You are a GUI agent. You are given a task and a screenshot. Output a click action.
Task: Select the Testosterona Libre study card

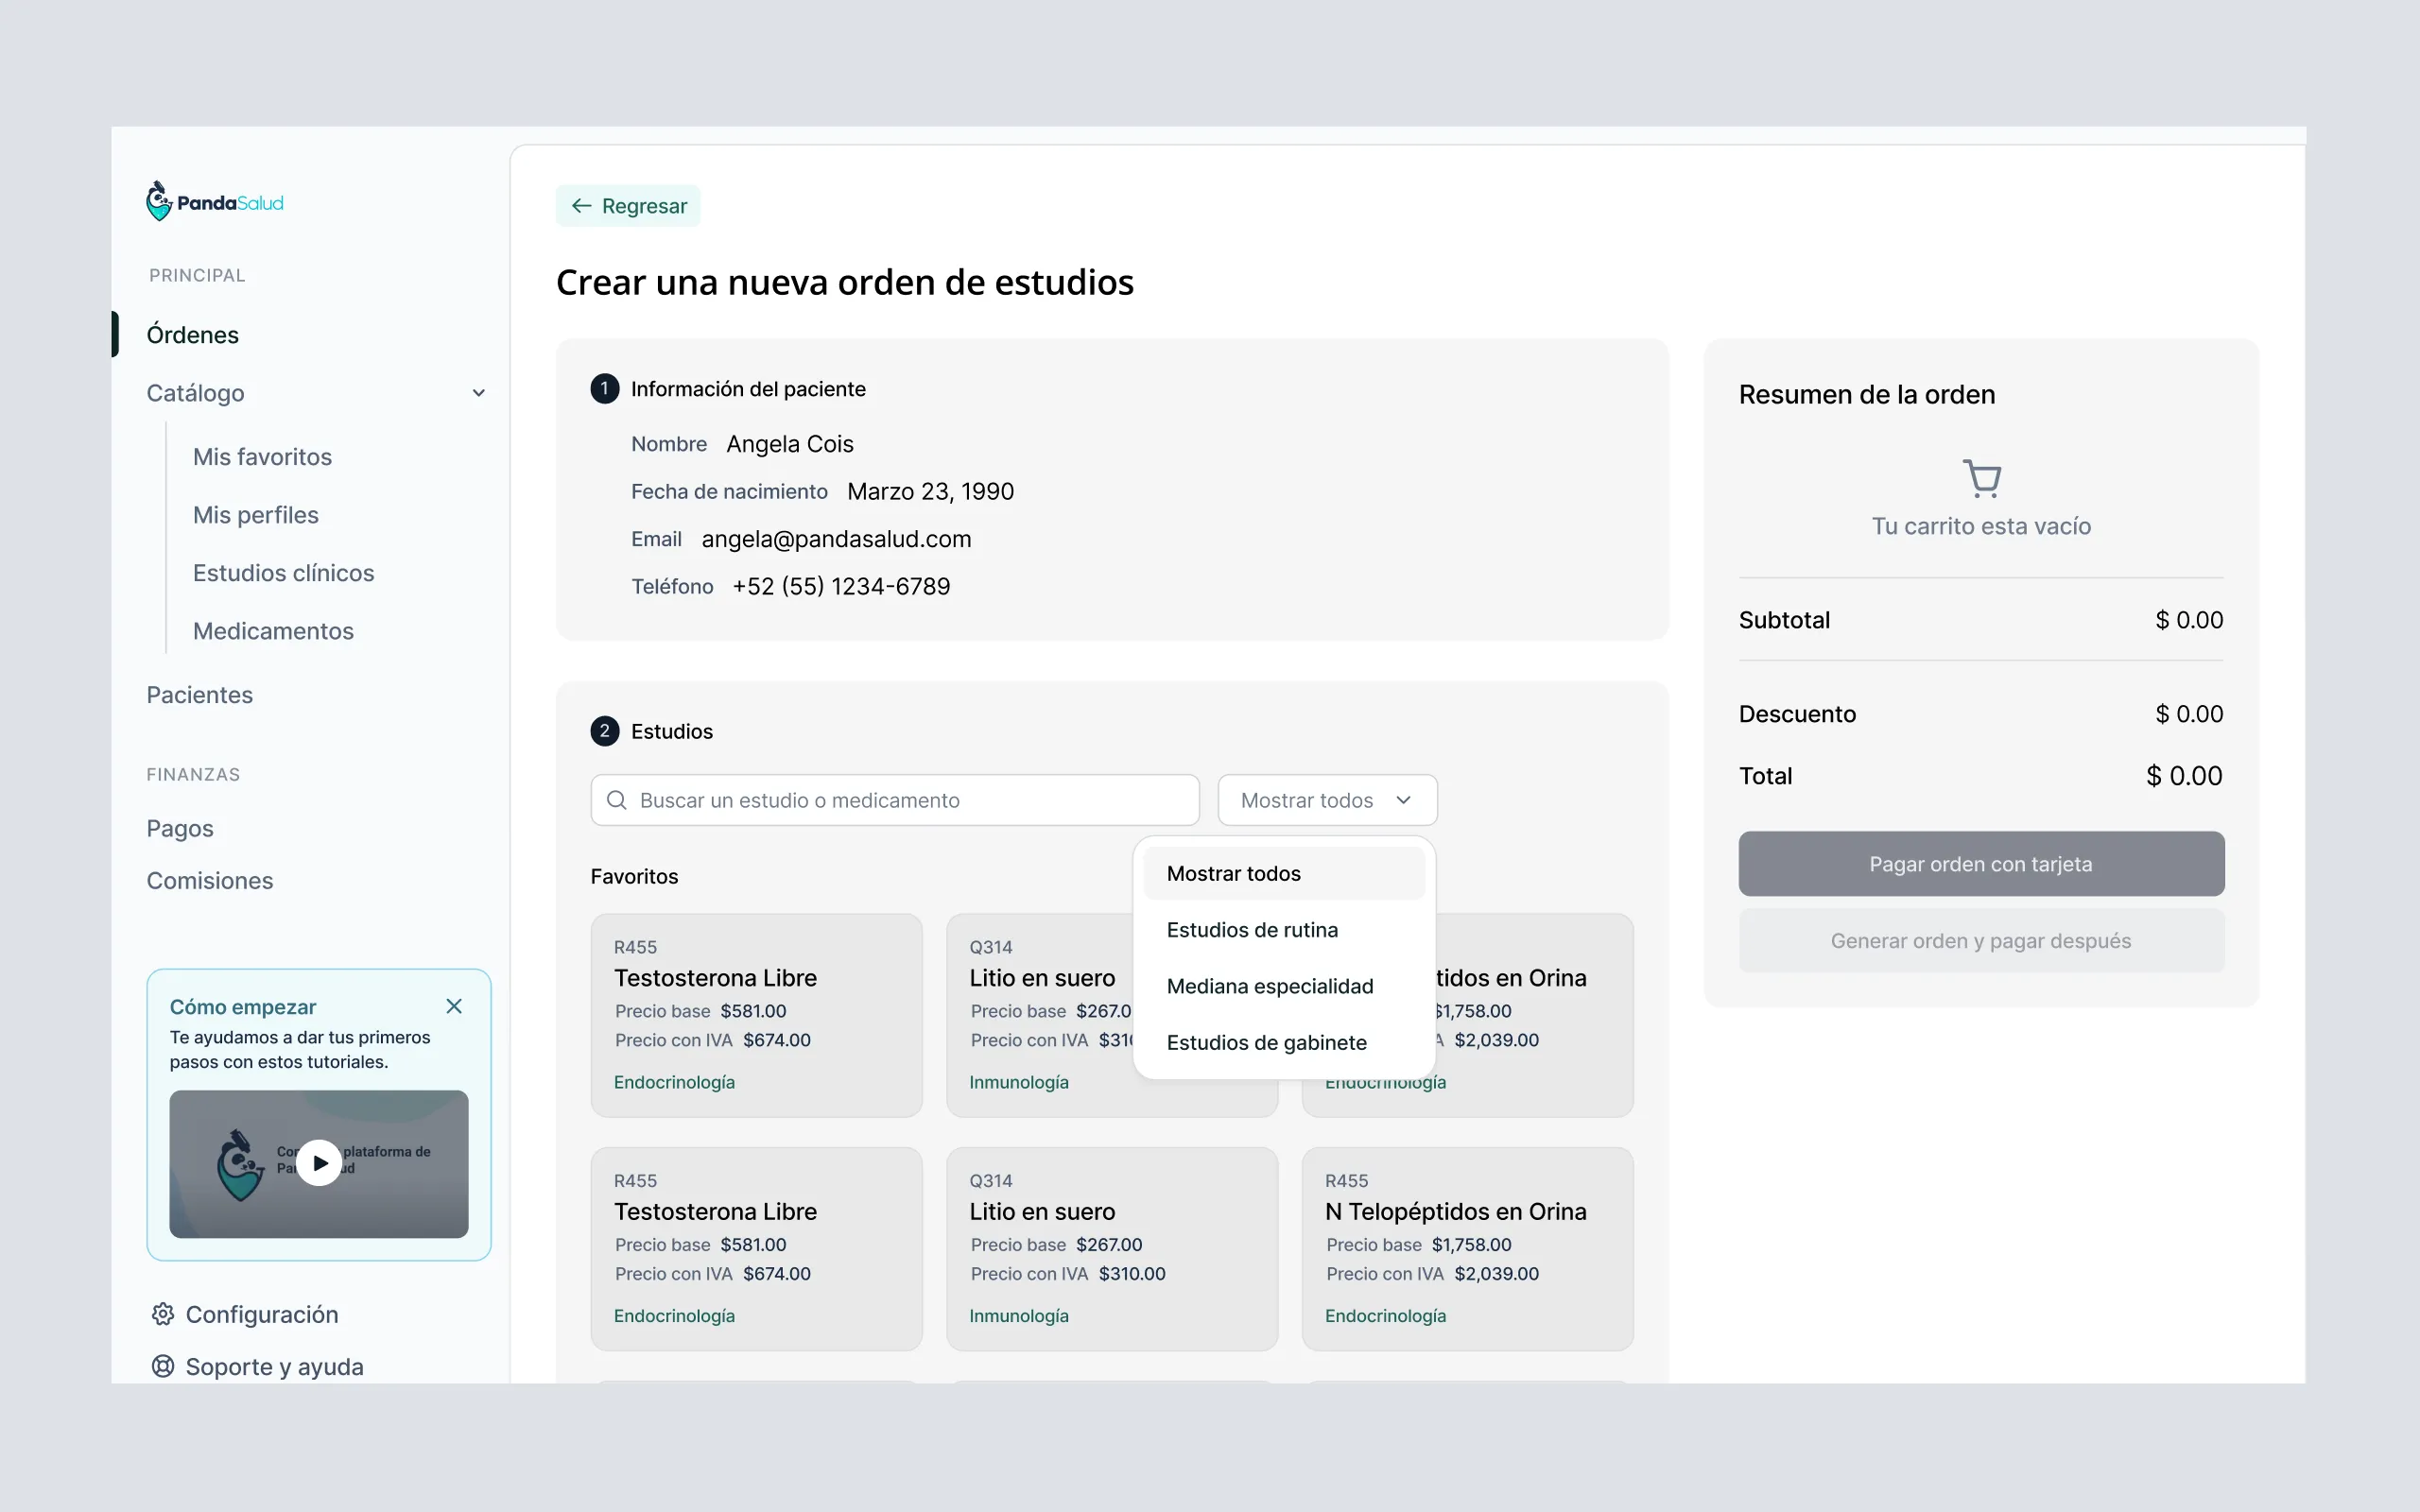(756, 1015)
